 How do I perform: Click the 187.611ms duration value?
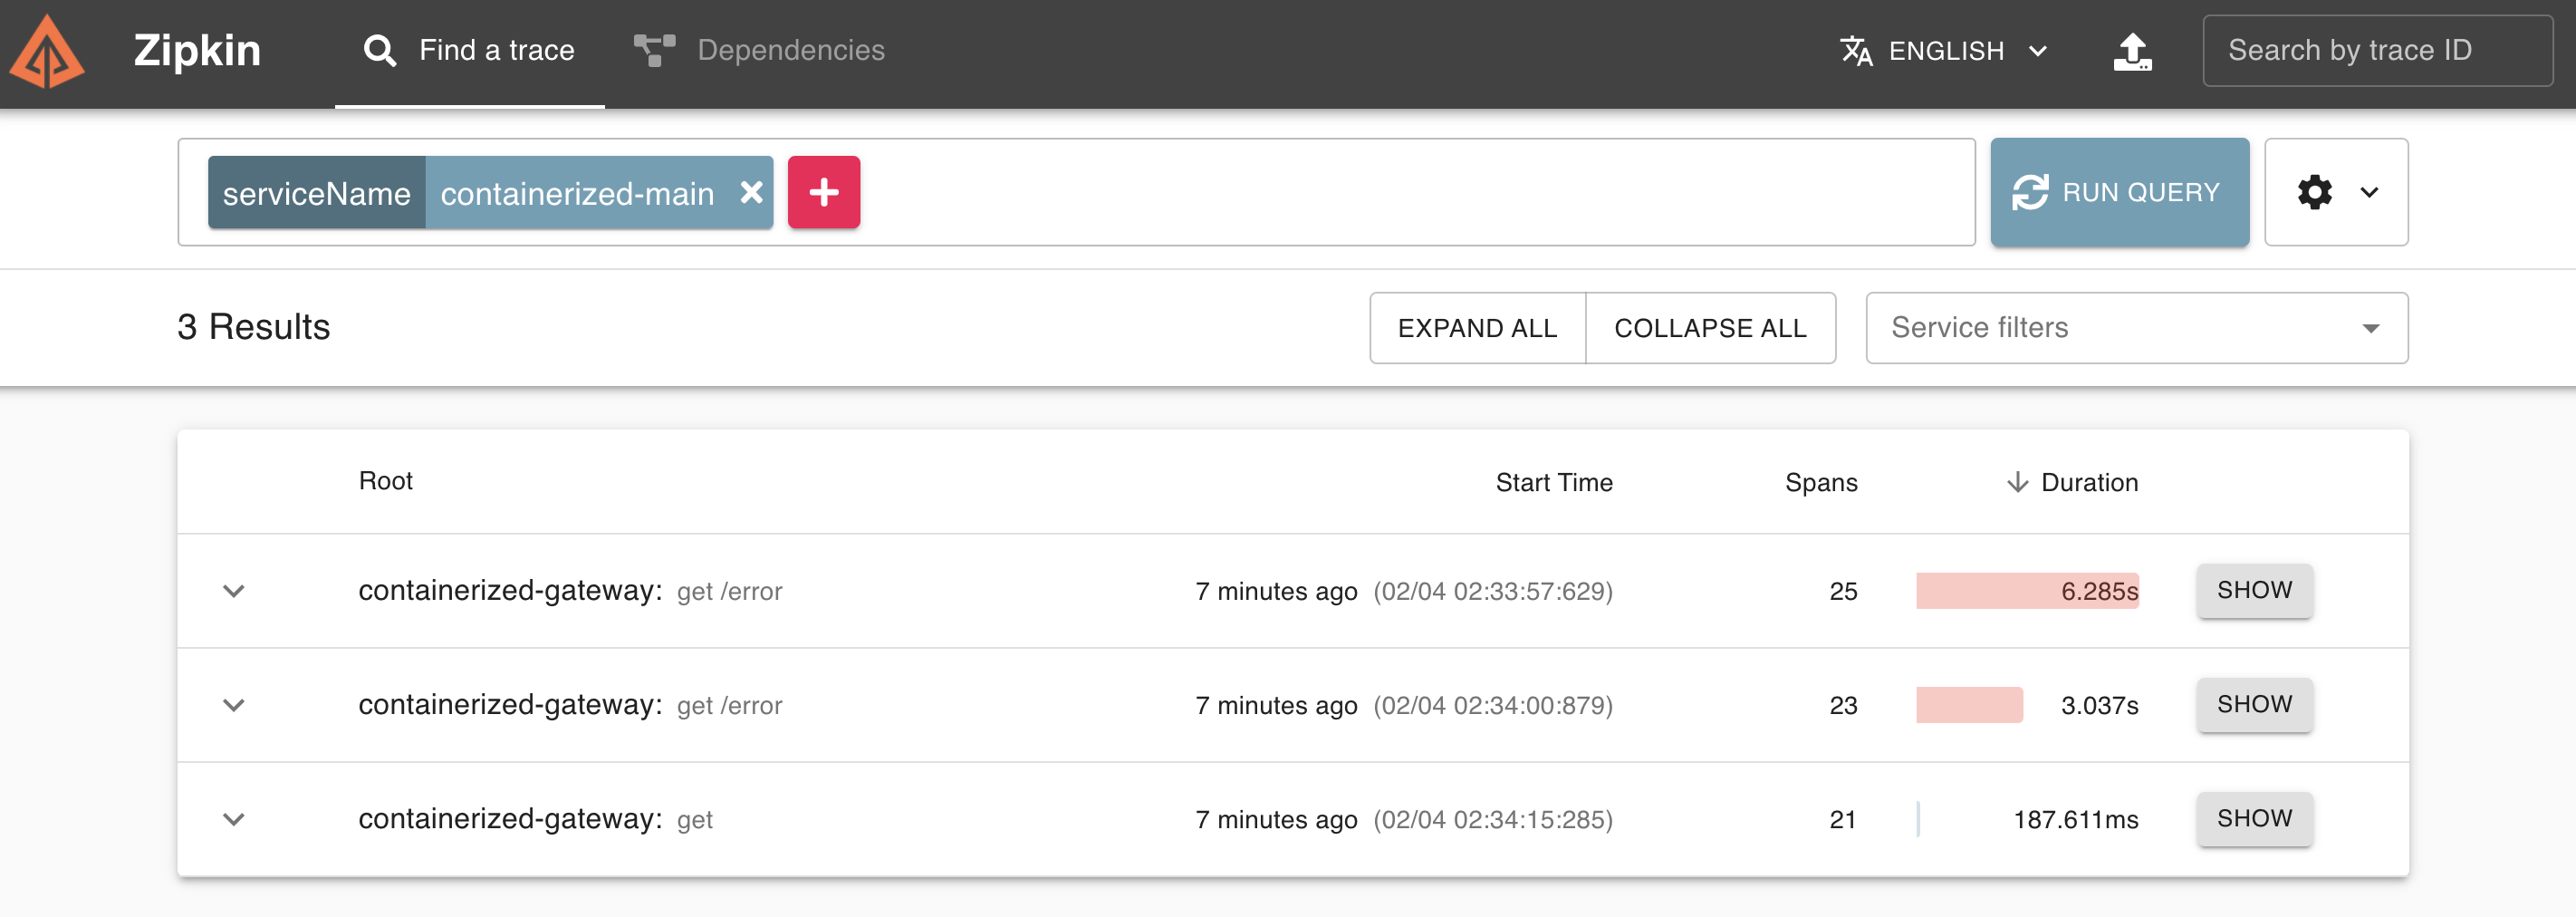2076,819
